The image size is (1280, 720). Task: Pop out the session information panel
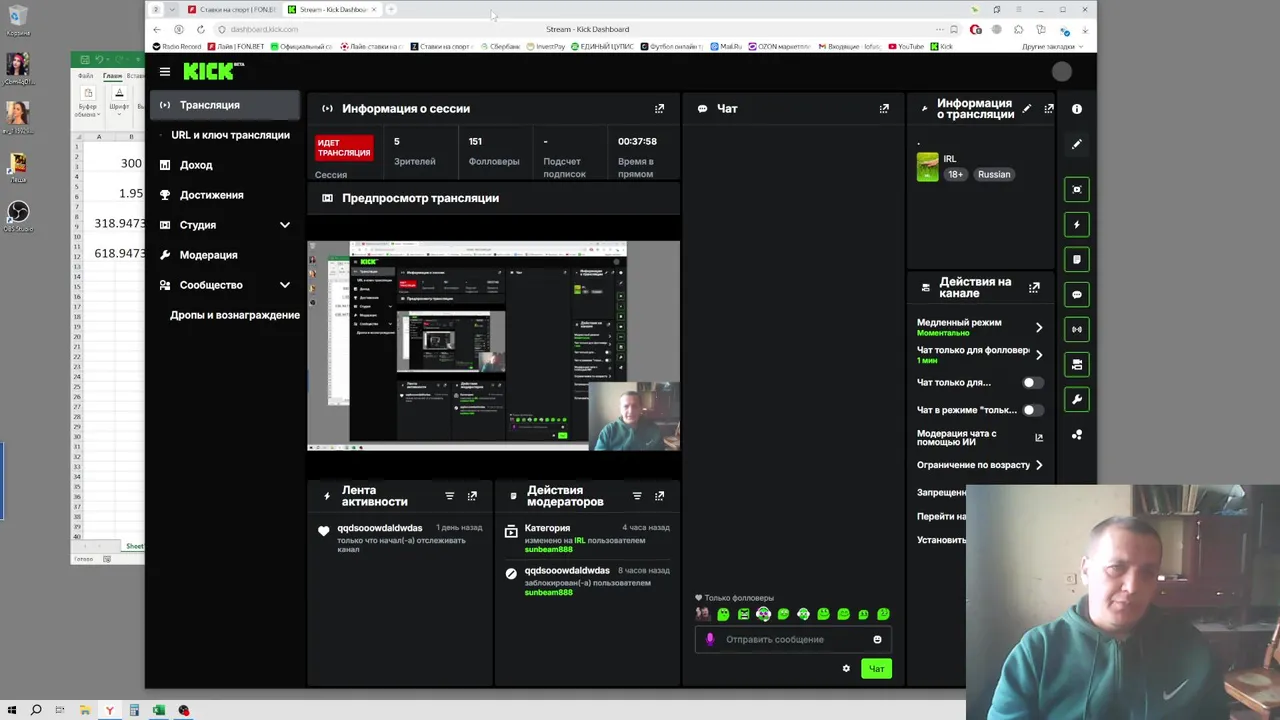[x=659, y=108]
